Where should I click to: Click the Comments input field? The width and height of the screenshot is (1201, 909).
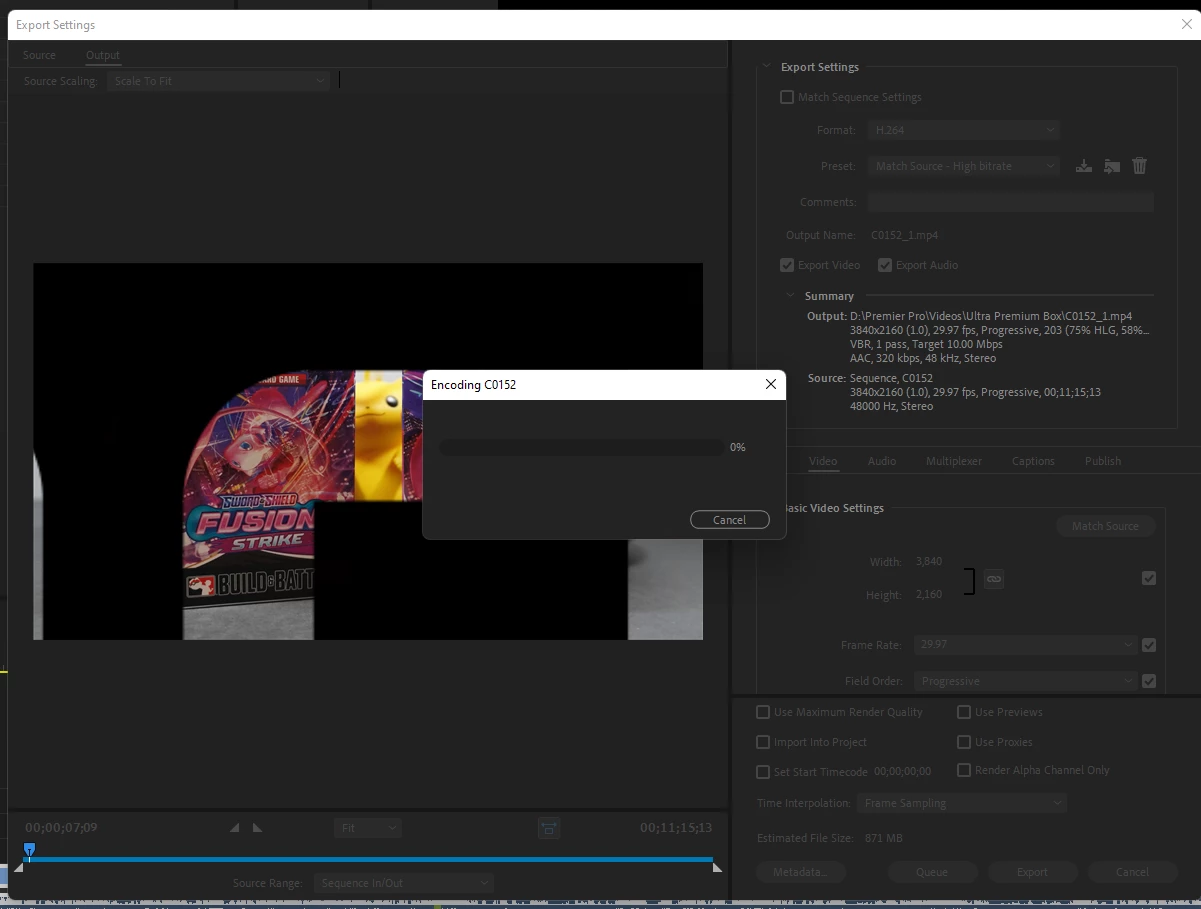[1010, 202]
